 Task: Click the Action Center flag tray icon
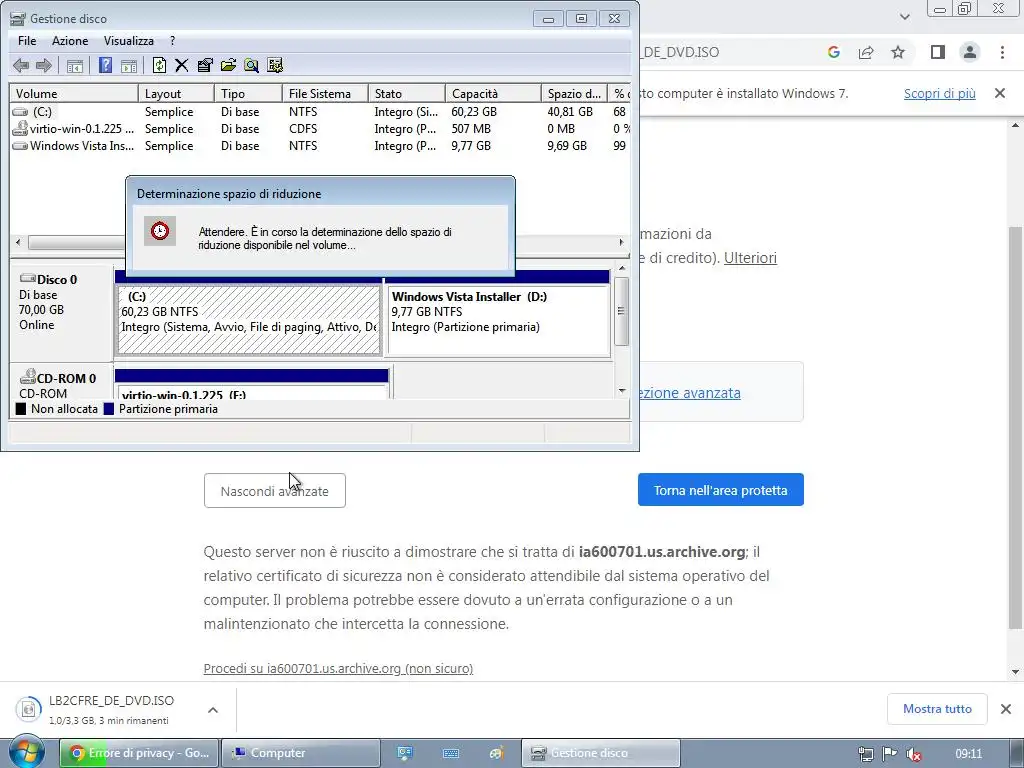tap(889, 754)
